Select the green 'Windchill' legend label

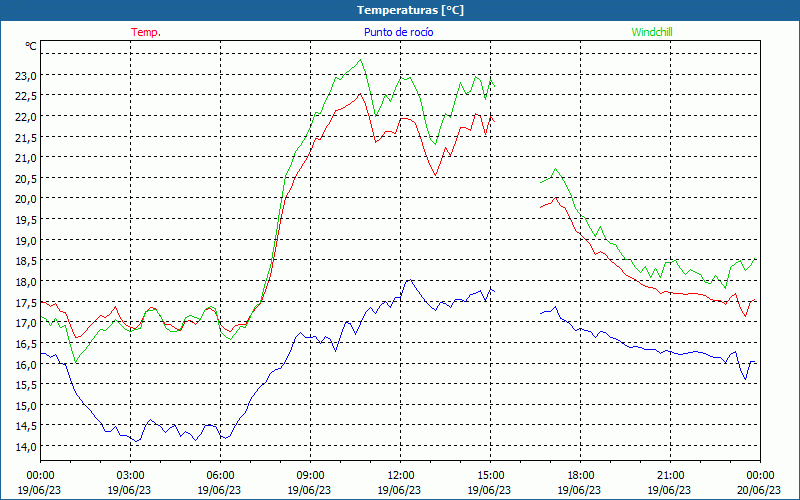[652, 32]
